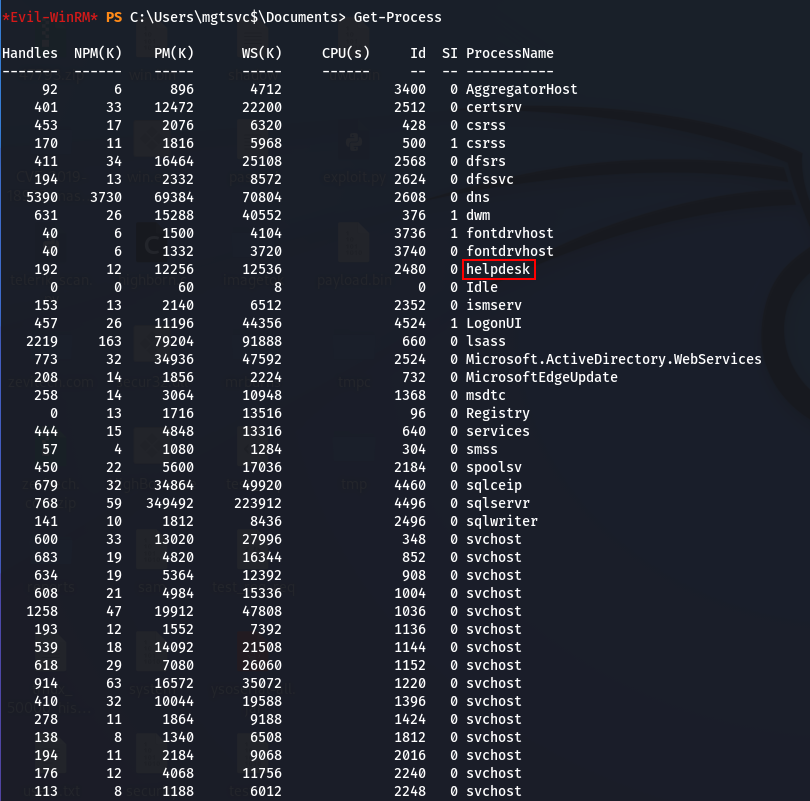The image size is (810, 801).
Task: Click lsass WS value 91888
Action: [261, 341]
